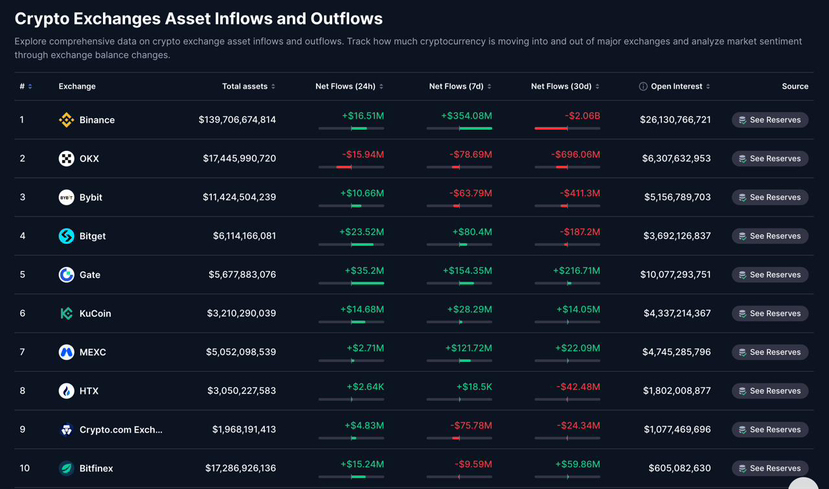Click the MEXC logo icon
The width and height of the screenshot is (829, 489).
click(66, 352)
